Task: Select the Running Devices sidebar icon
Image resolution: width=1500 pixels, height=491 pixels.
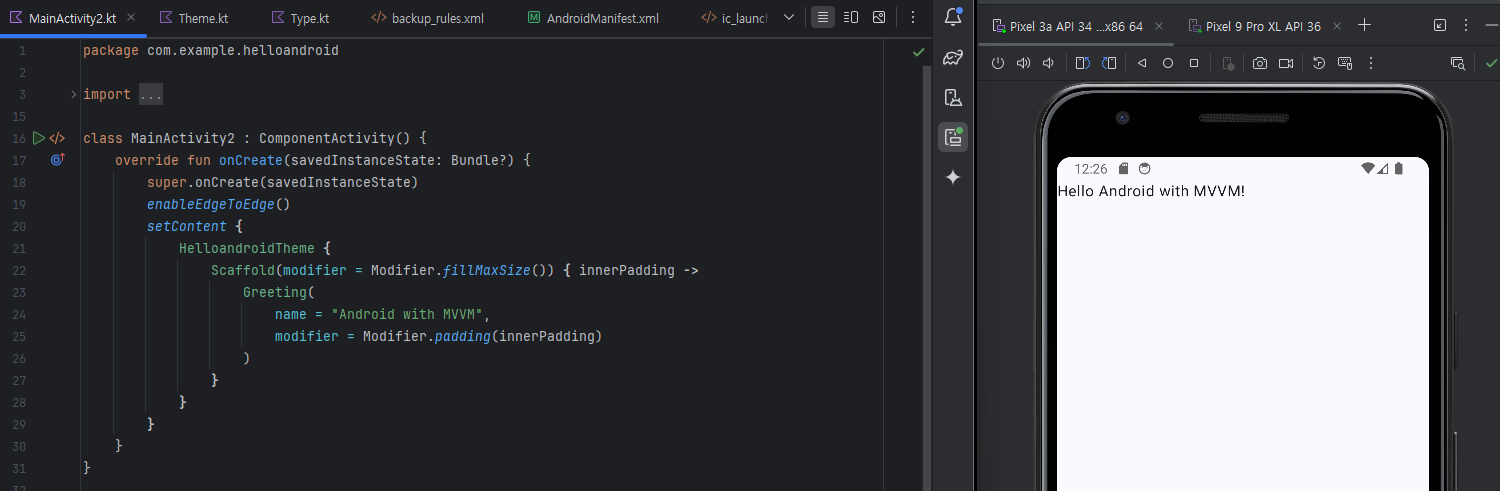Action: point(953,137)
